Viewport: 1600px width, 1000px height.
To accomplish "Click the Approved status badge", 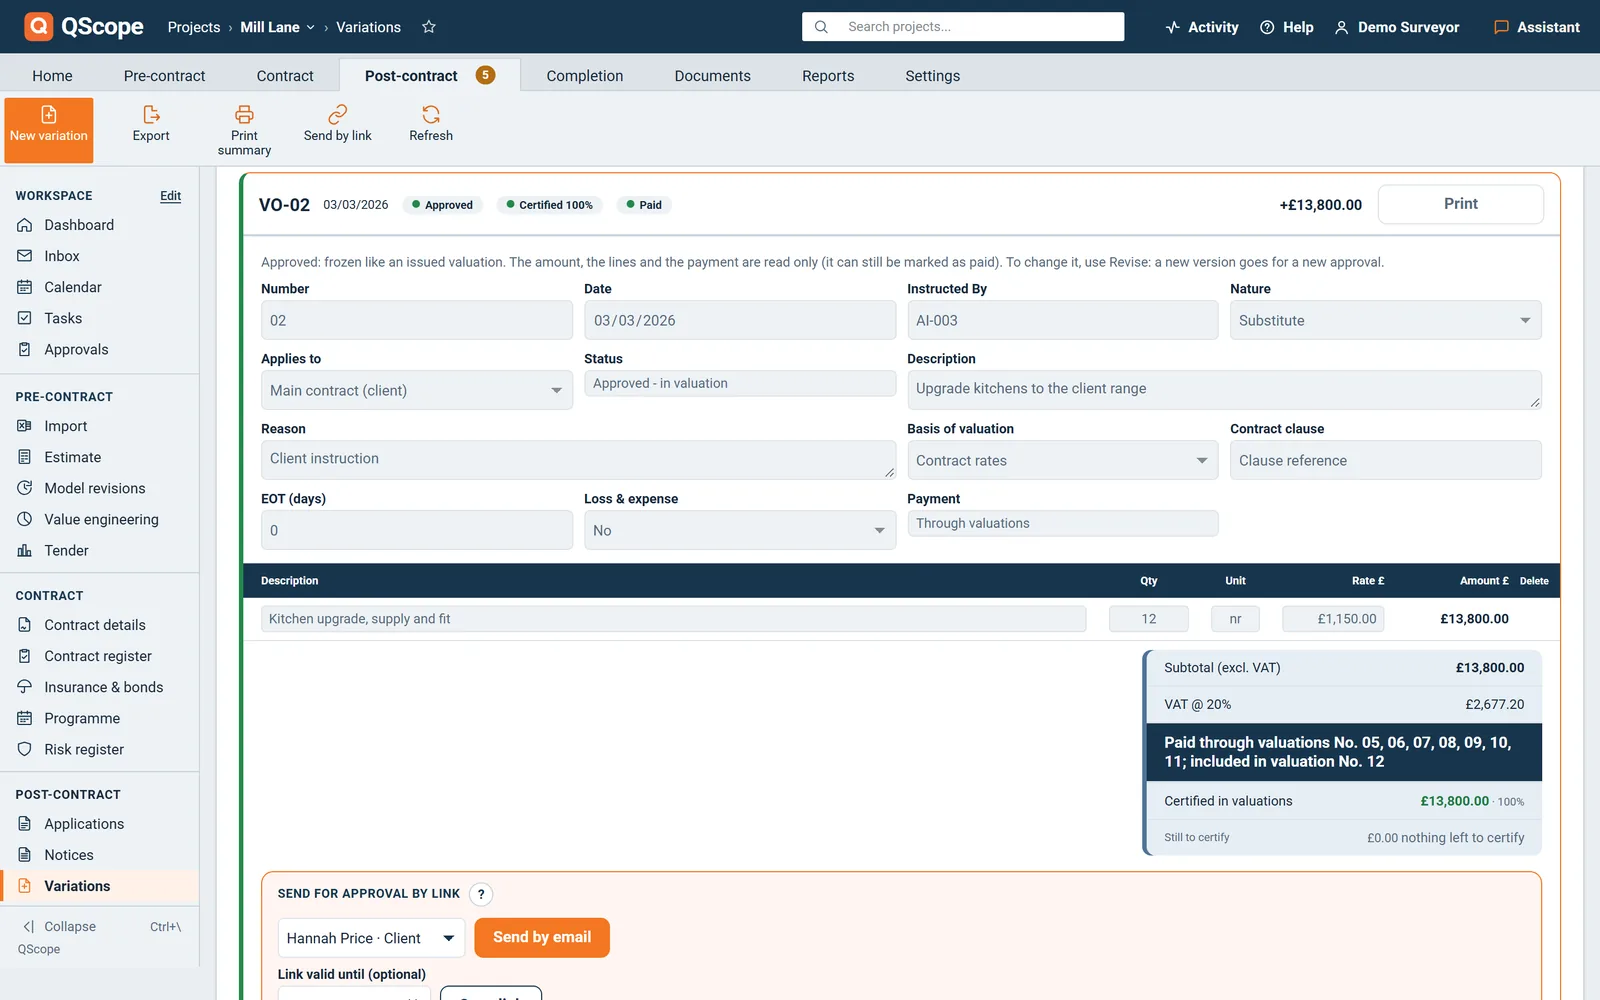I will [x=443, y=205].
